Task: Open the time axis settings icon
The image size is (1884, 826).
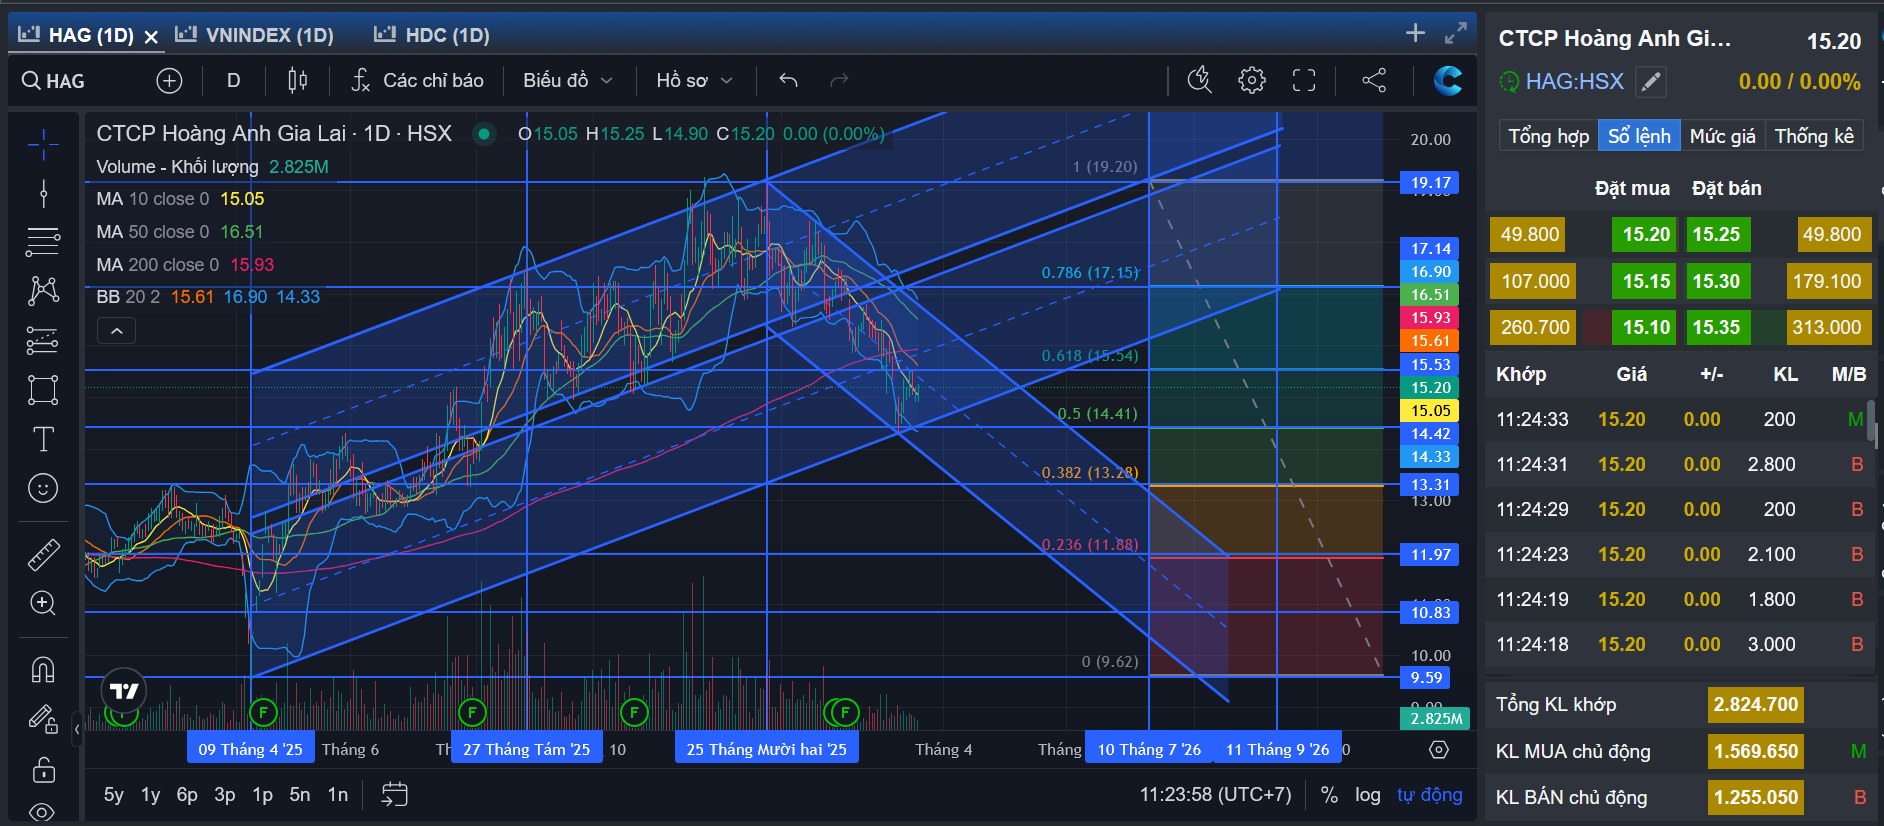Action: click(1439, 750)
